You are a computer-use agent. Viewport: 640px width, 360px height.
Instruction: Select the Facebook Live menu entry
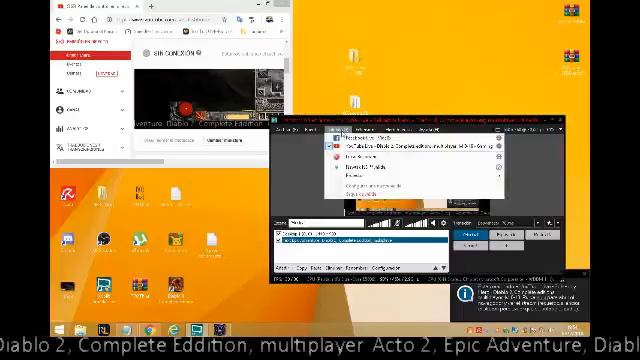tap(368, 138)
